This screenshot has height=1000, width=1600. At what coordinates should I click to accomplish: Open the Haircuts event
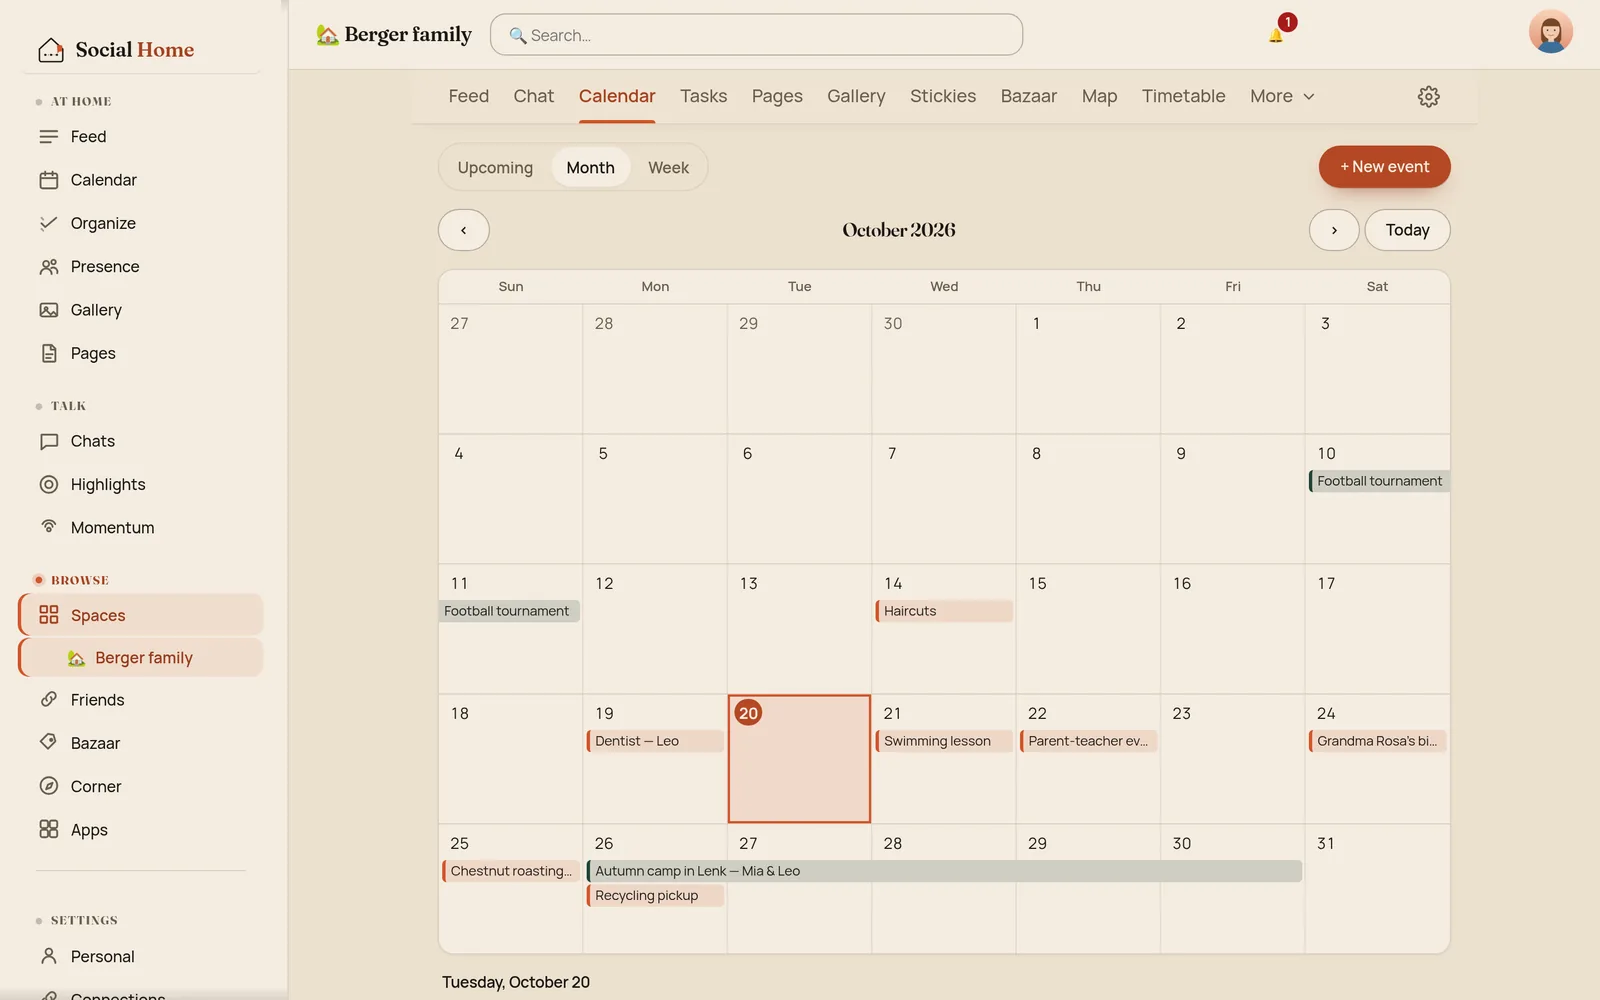[x=944, y=611]
